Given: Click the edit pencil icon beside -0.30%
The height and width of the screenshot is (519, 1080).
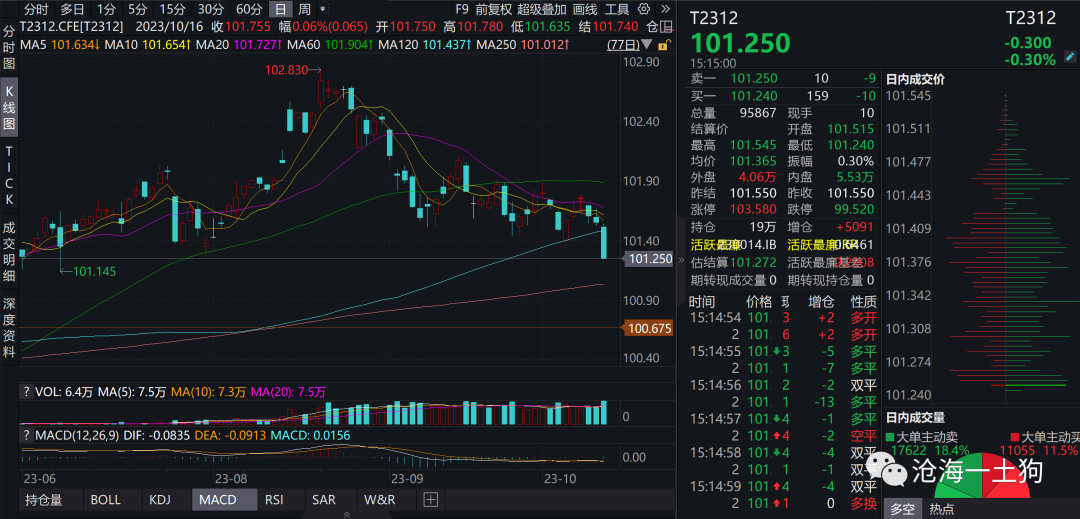Looking at the screenshot, I should [1070, 57].
